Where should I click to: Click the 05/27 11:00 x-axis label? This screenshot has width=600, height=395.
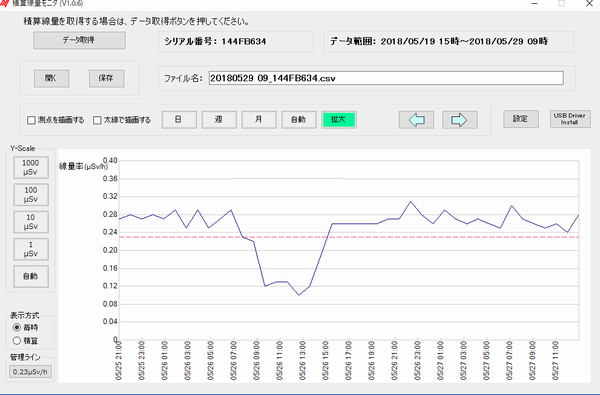pyautogui.click(x=556, y=361)
